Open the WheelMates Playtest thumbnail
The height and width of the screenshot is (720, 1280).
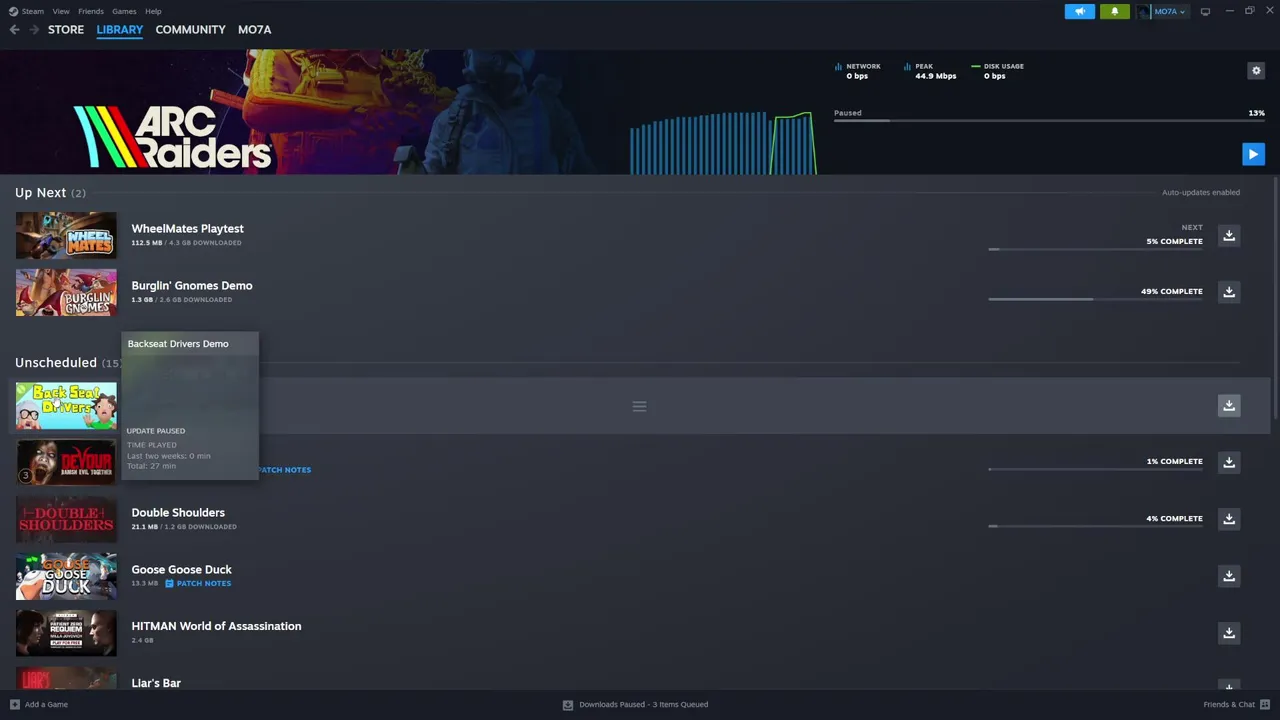66,236
